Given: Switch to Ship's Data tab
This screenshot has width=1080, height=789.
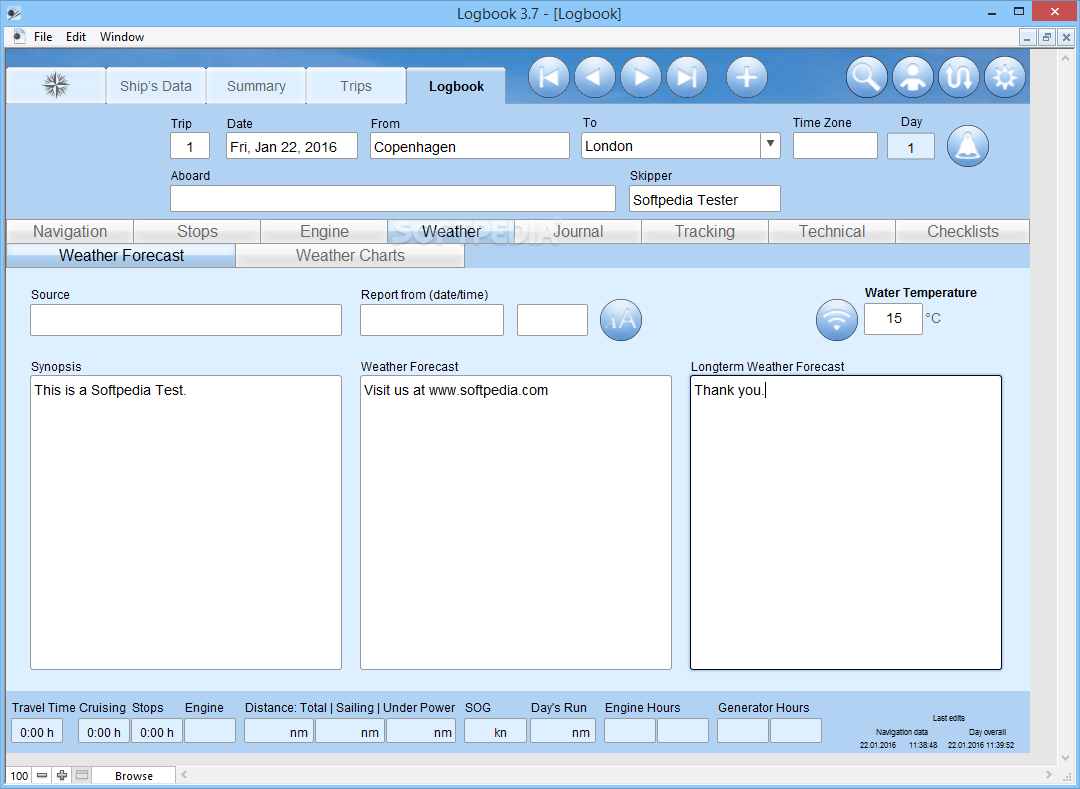Looking at the screenshot, I should pos(156,86).
